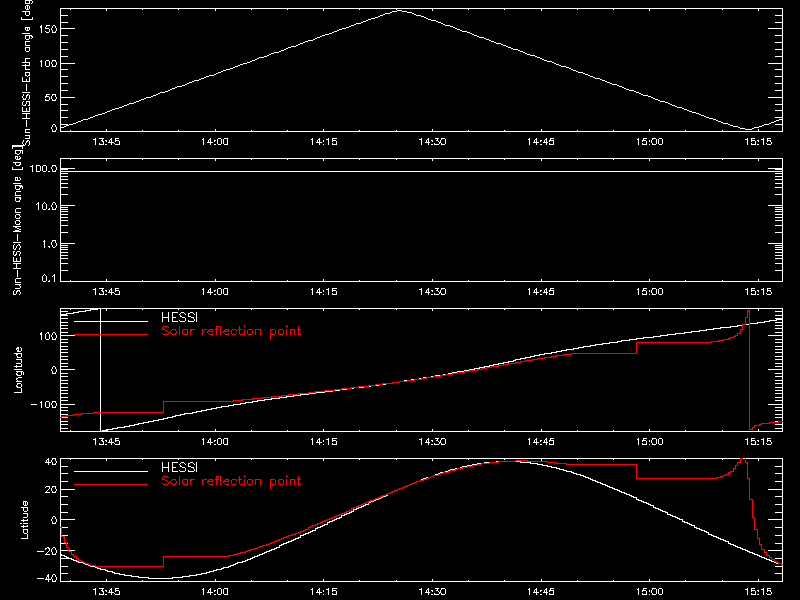Click 14:45 time label under Latitude plot
The image size is (800, 600).
(x=541, y=592)
